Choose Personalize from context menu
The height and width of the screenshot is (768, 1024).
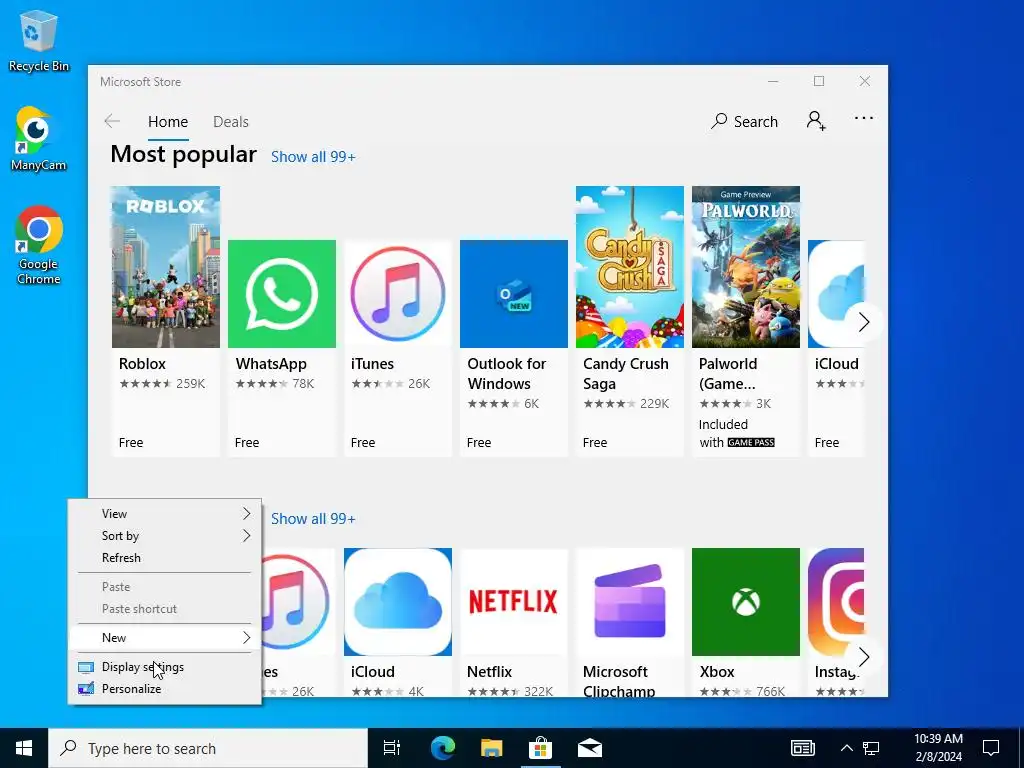(165, 689)
